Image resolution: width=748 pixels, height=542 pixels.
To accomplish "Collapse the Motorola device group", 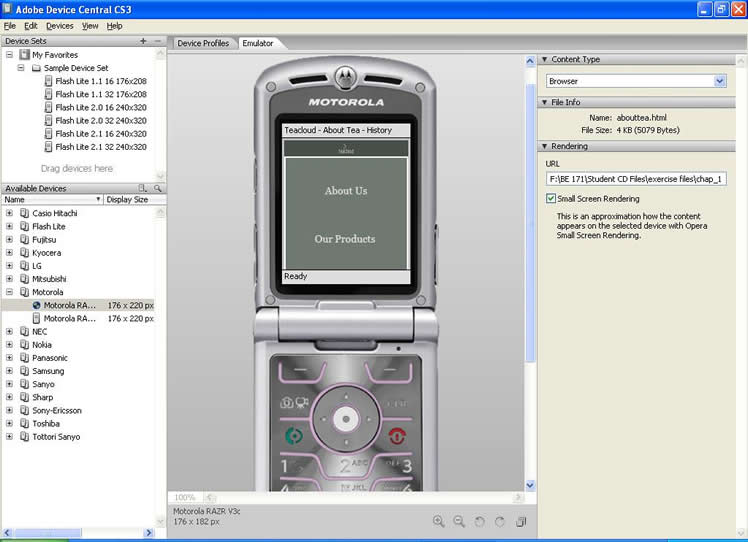I will point(10,292).
